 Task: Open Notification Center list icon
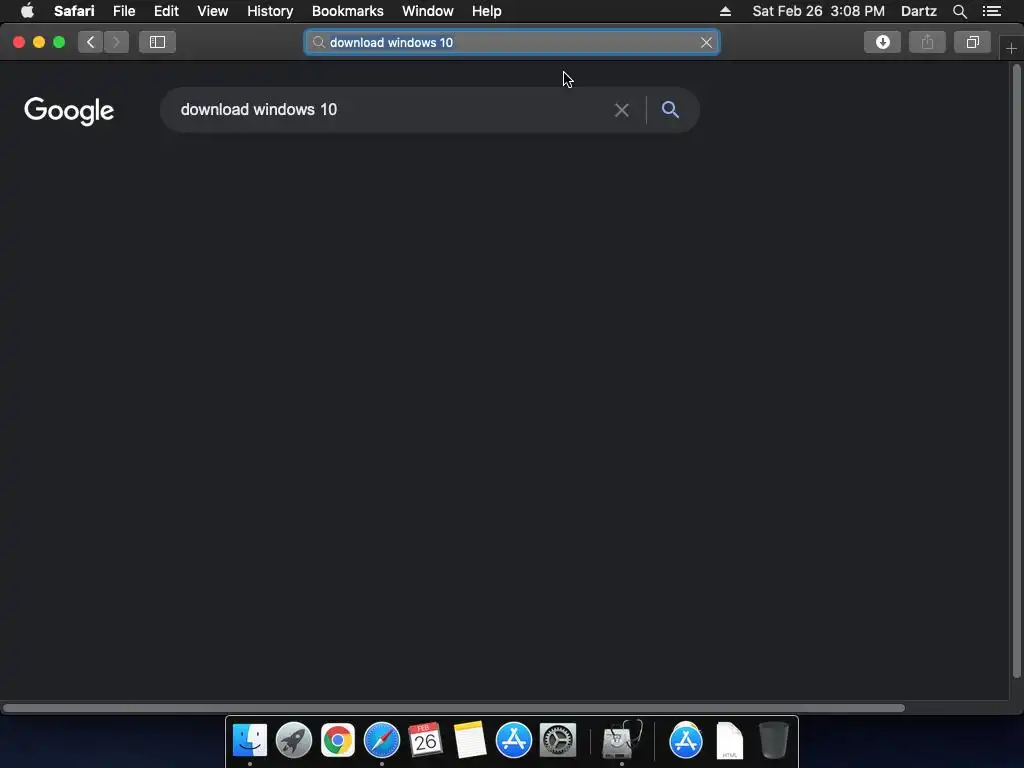coord(991,11)
